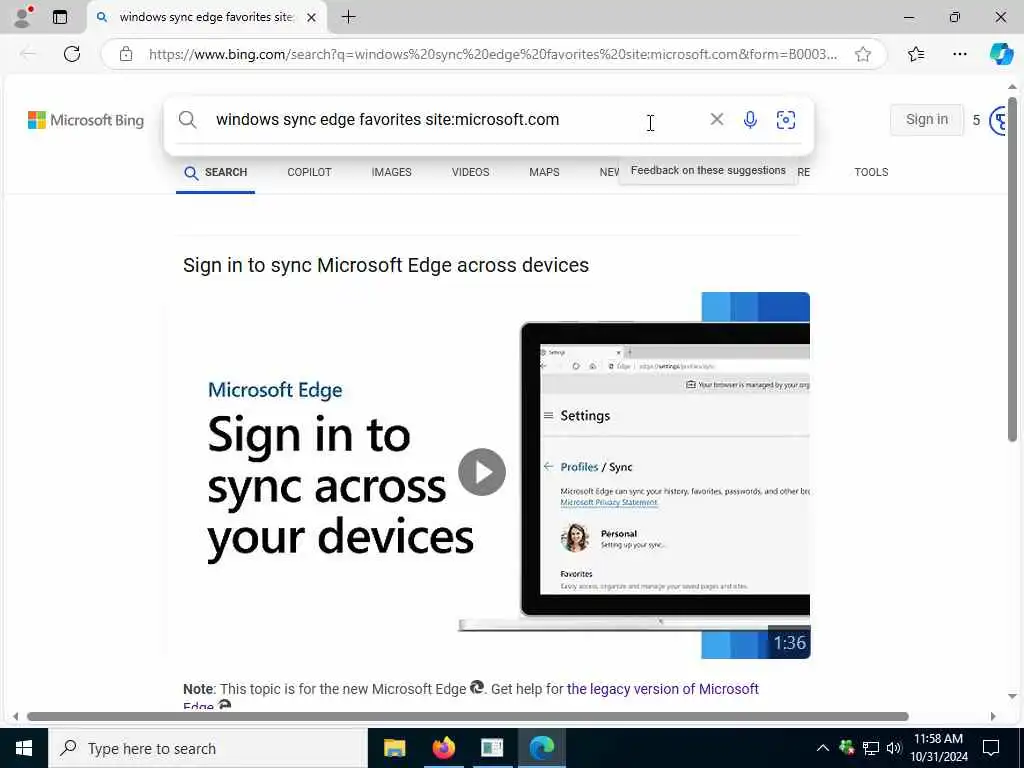Open the legacy version of Microsoft link

click(662, 689)
